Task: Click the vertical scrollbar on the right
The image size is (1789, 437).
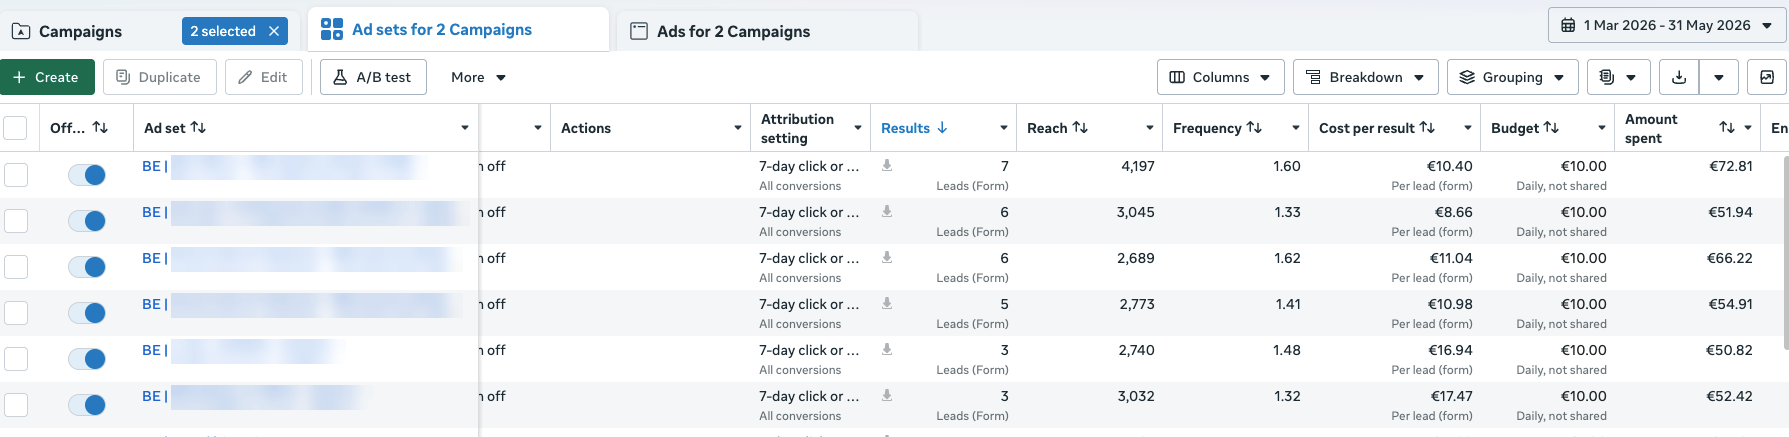Action: click(1785, 251)
